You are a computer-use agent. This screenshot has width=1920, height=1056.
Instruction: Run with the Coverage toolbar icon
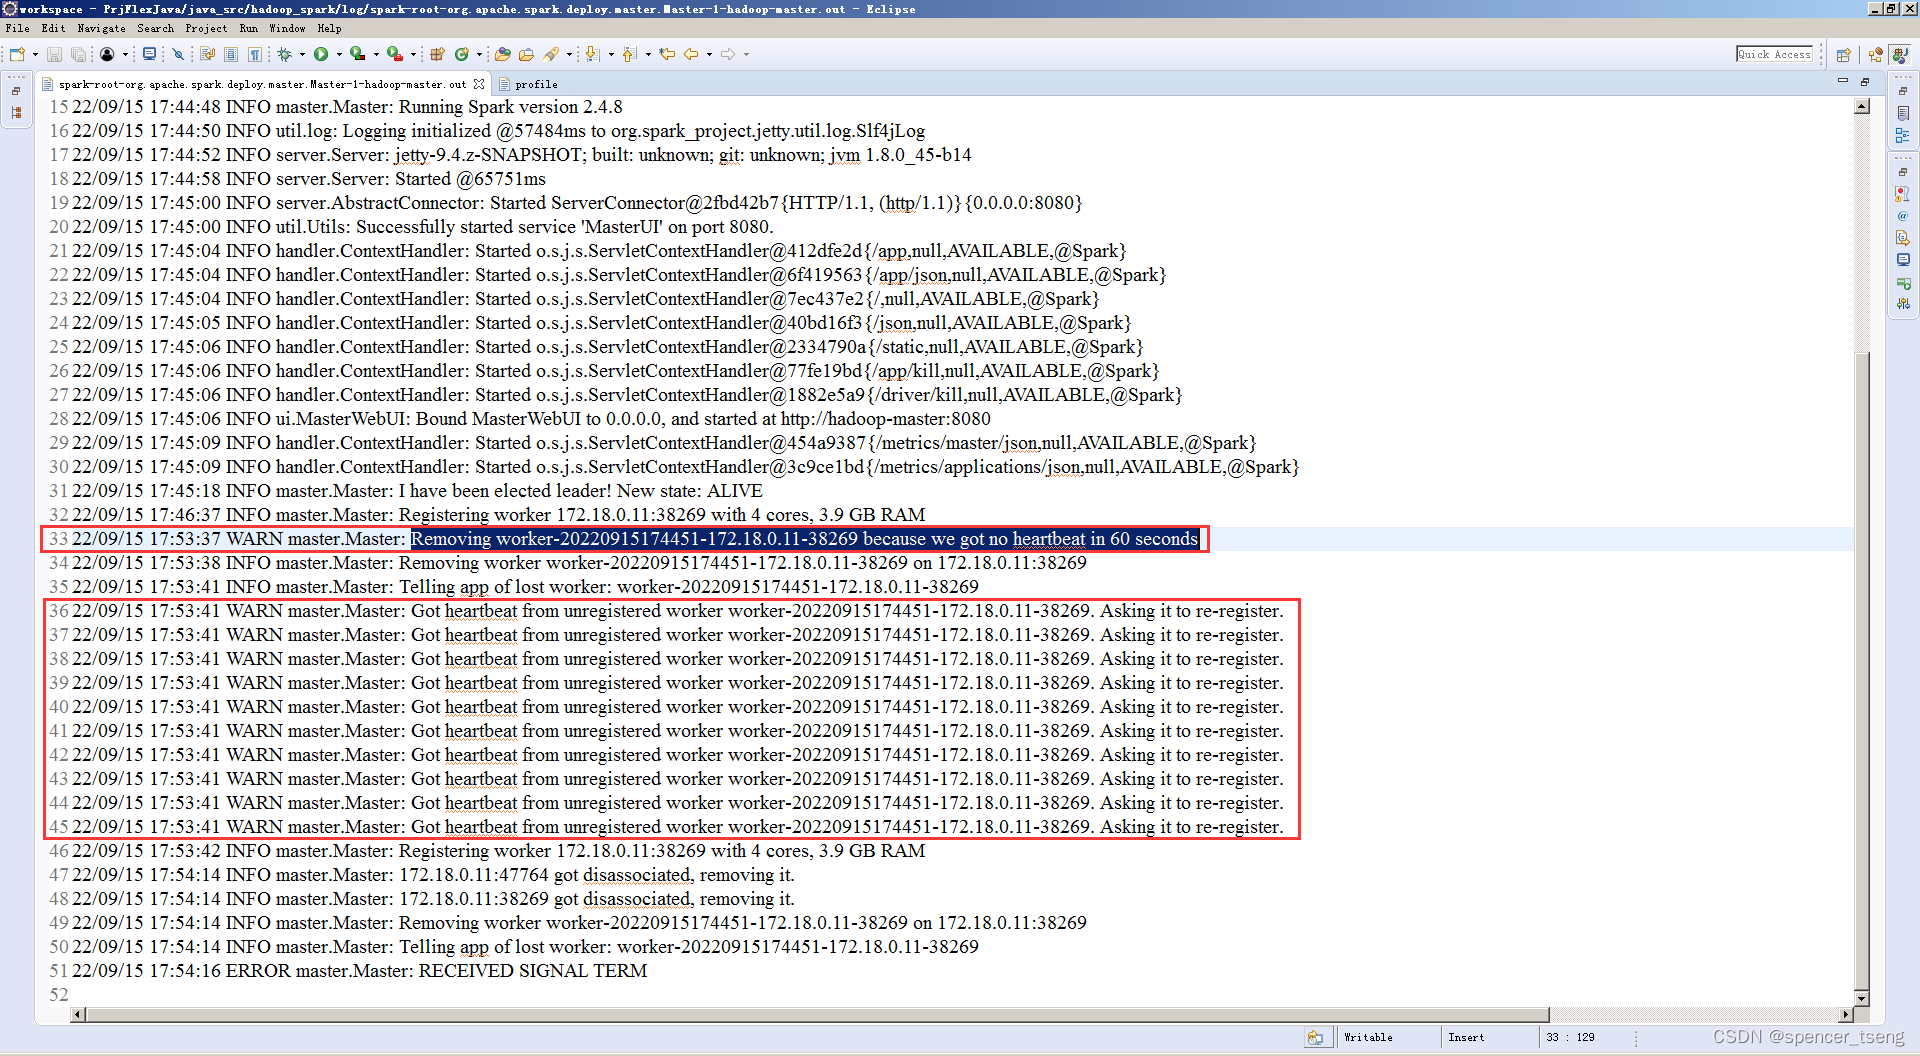[357, 55]
